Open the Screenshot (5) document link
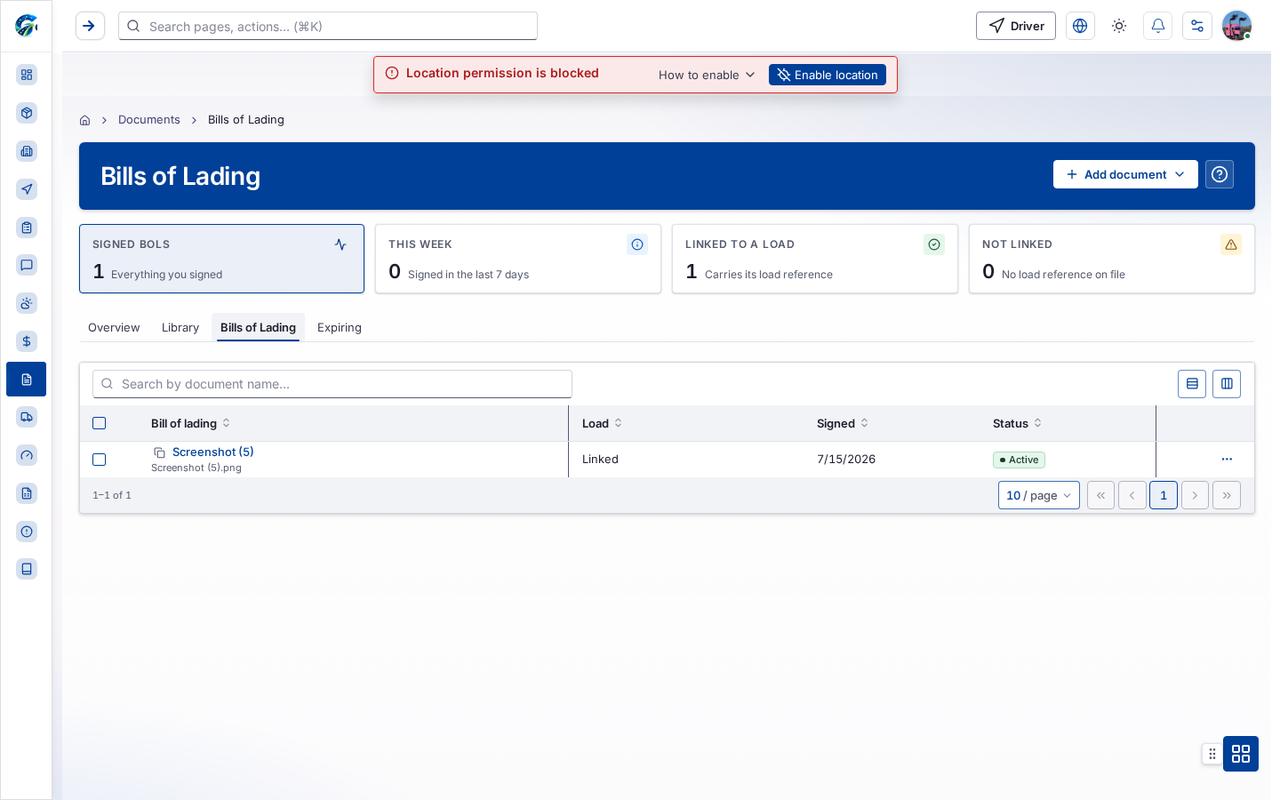The height and width of the screenshot is (800, 1280). (213, 452)
